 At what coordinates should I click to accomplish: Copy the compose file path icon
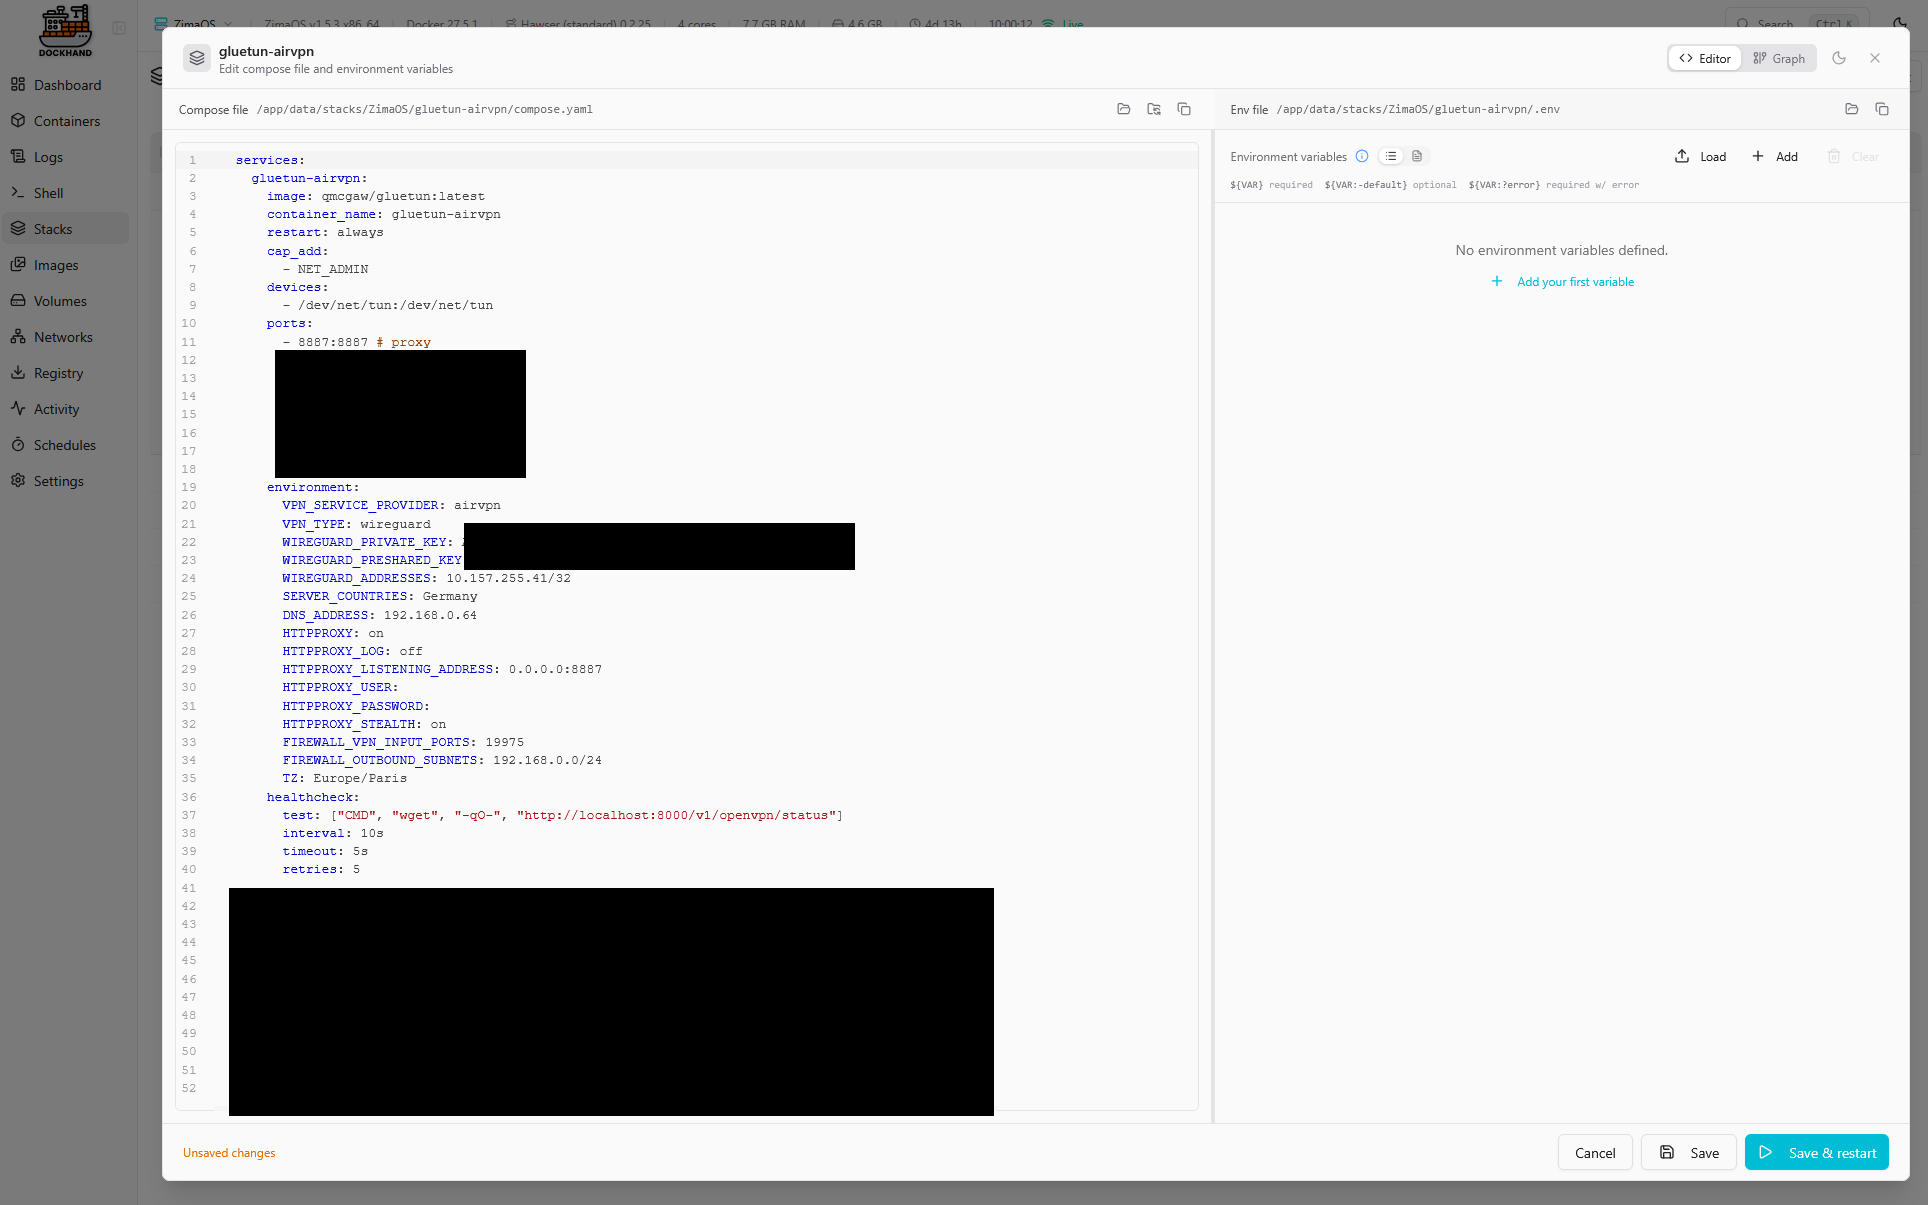coord(1184,109)
